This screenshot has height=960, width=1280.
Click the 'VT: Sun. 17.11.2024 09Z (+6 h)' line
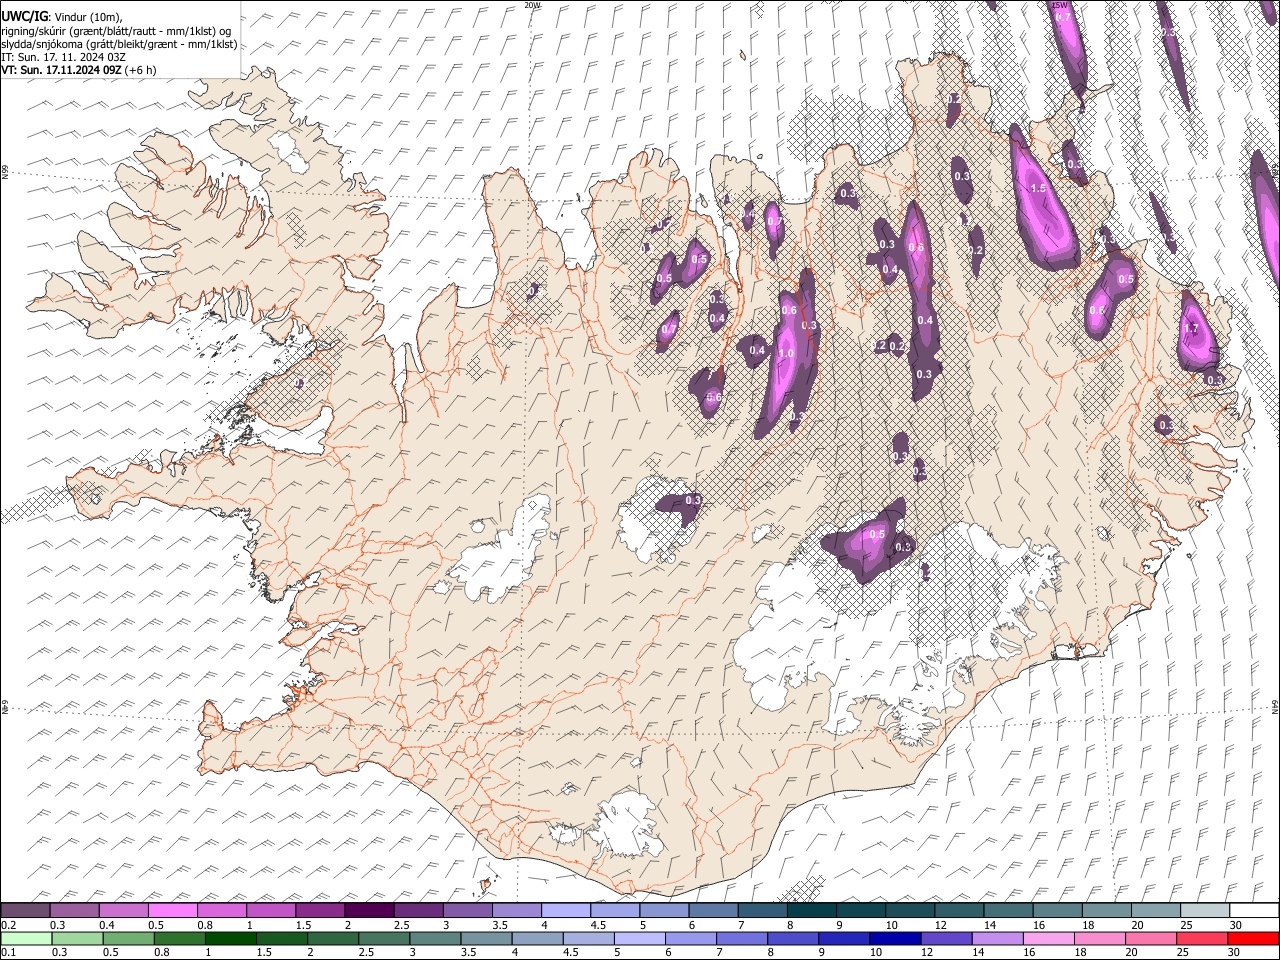tap(79, 70)
